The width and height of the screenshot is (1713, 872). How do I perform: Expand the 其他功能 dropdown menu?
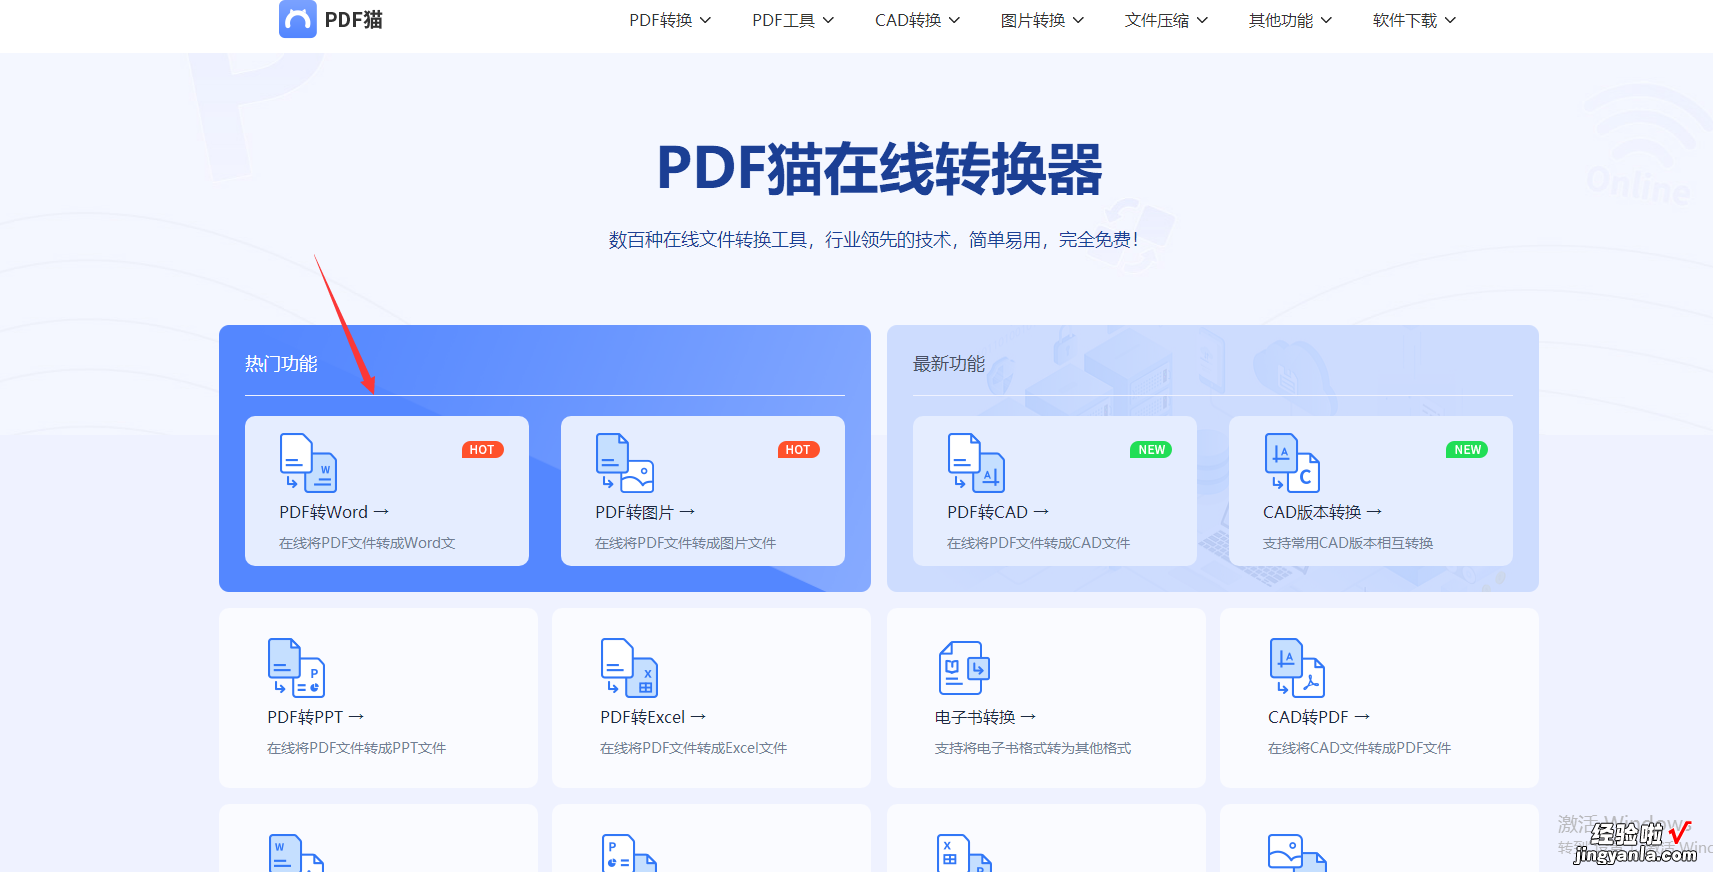[1290, 20]
